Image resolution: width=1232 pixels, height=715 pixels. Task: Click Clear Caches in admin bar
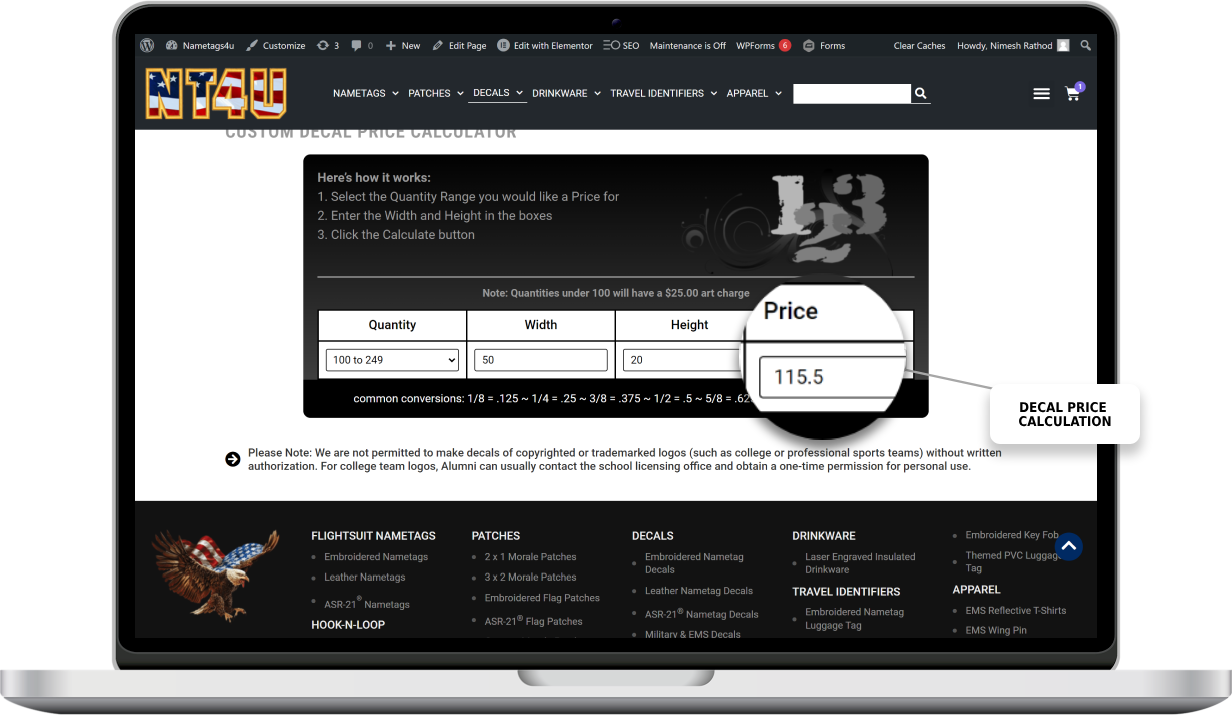pos(919,45)
